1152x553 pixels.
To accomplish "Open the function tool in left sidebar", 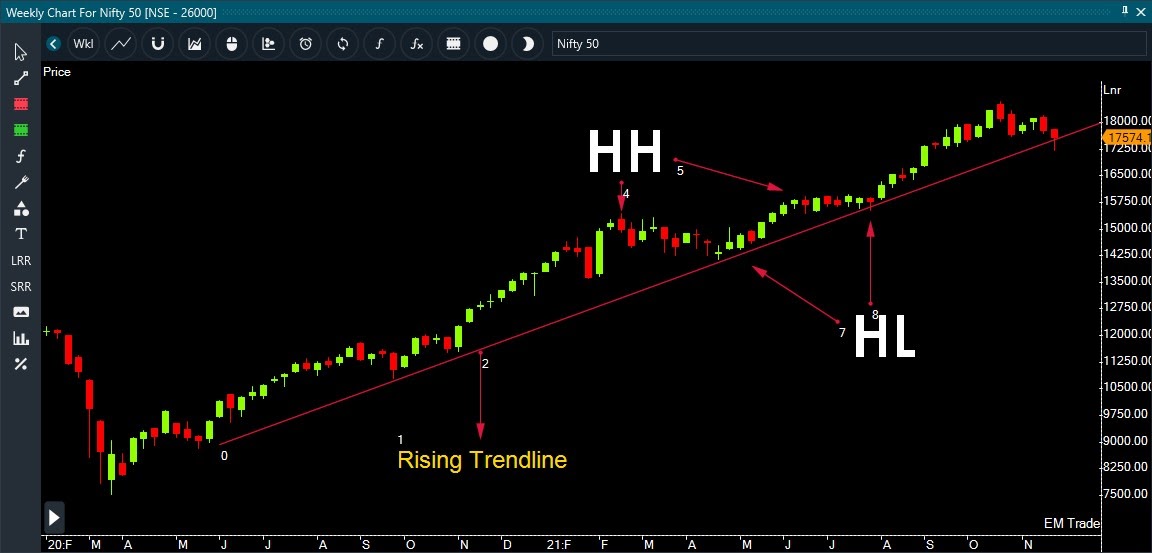I will point(21,156).
